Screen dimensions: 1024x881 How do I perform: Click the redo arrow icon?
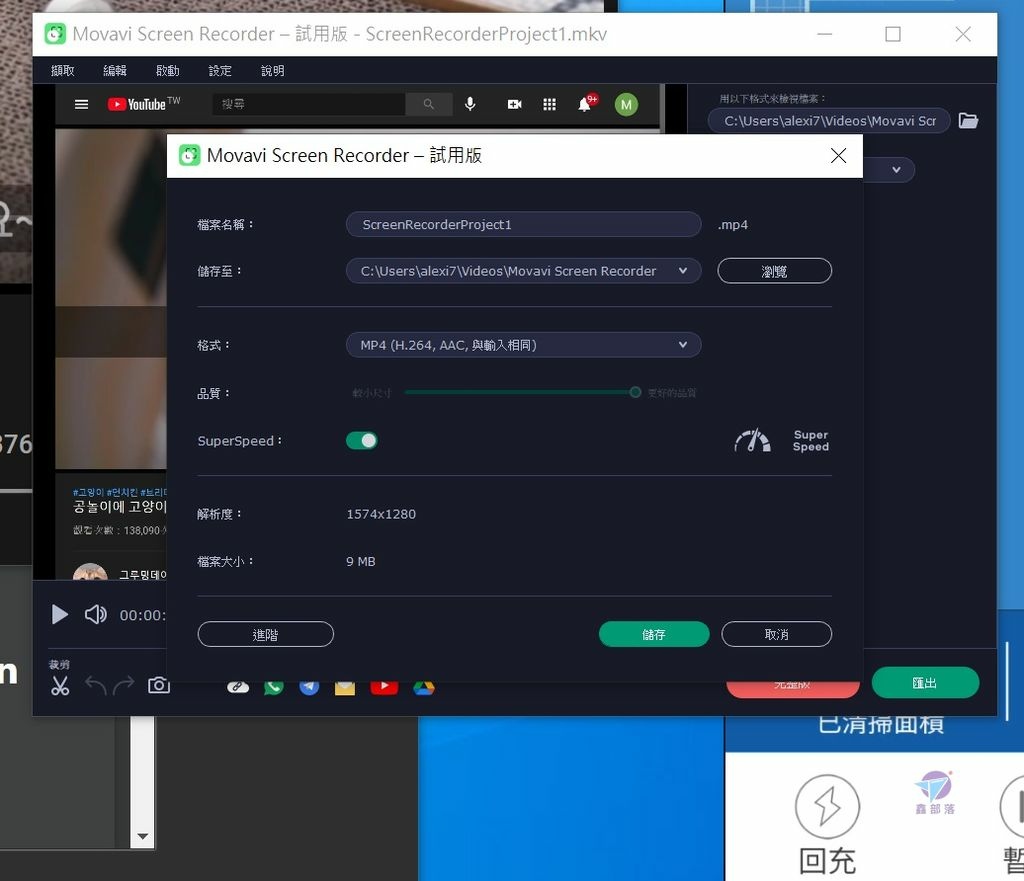[123, 686]
